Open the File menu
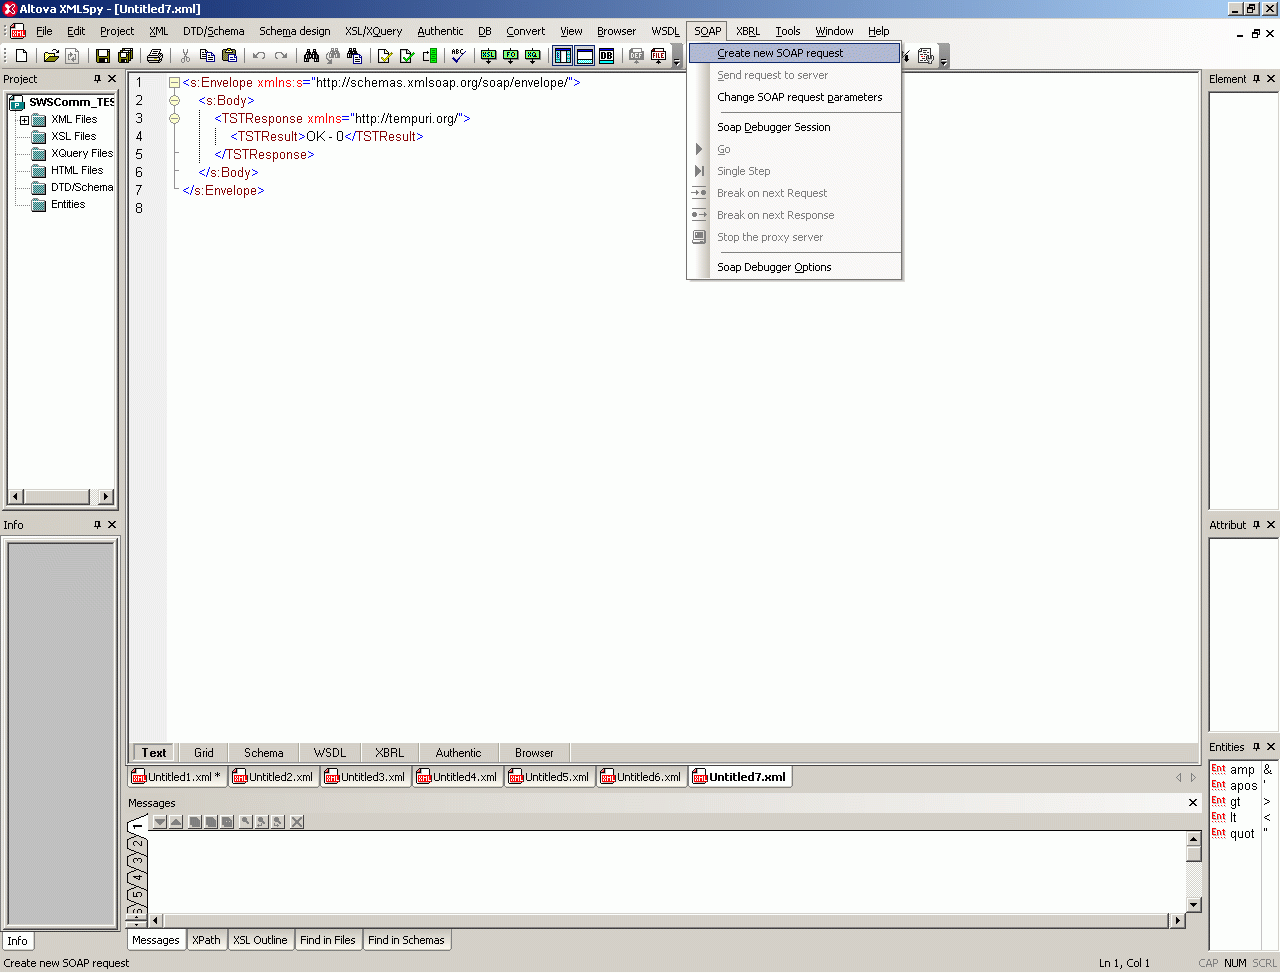 (44, 31)
